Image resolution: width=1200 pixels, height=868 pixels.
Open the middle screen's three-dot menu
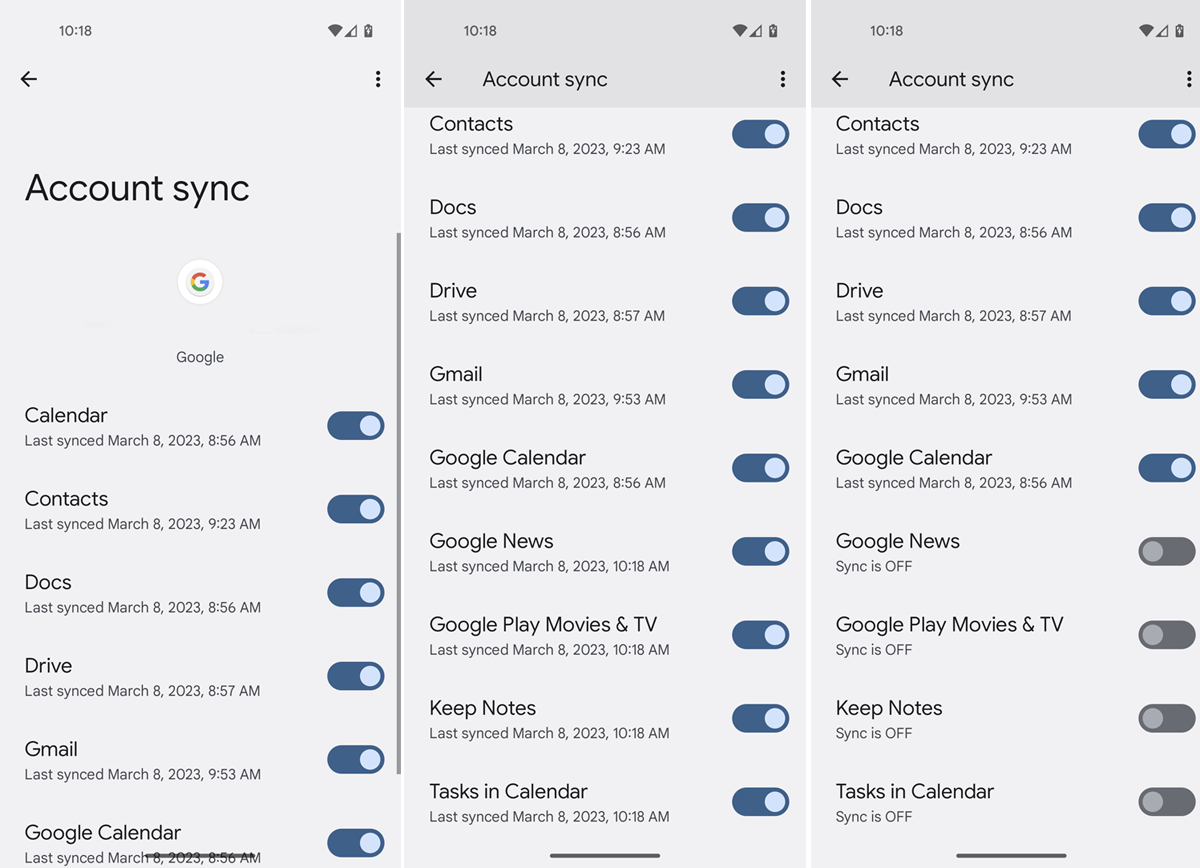tap(783, 79)
